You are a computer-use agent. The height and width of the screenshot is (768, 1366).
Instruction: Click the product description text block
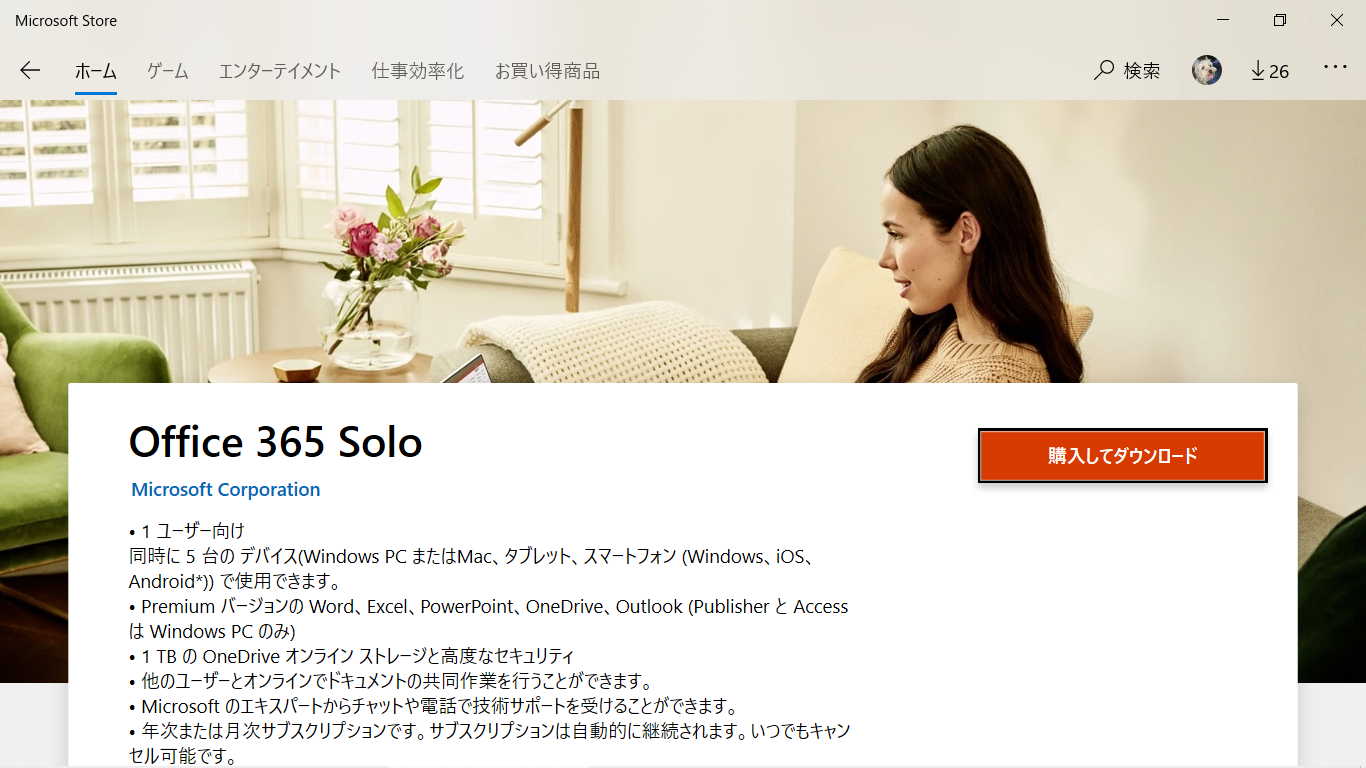(x=490, y=643)
